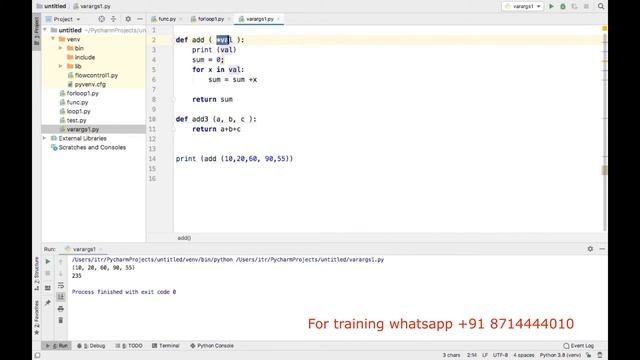Collapse the untitled project root
Viewport: 640px width, 360px height.
click(45, 30)
